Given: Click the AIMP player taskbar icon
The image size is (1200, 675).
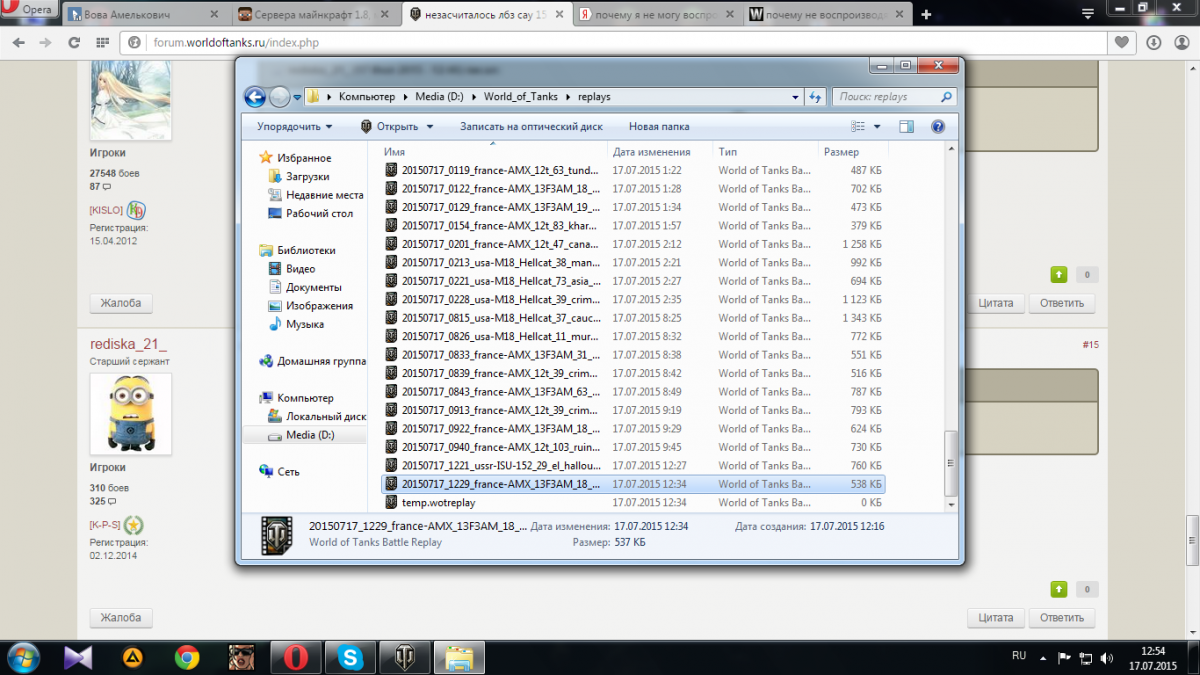Looking at the screenshot, I should point(131,657).
